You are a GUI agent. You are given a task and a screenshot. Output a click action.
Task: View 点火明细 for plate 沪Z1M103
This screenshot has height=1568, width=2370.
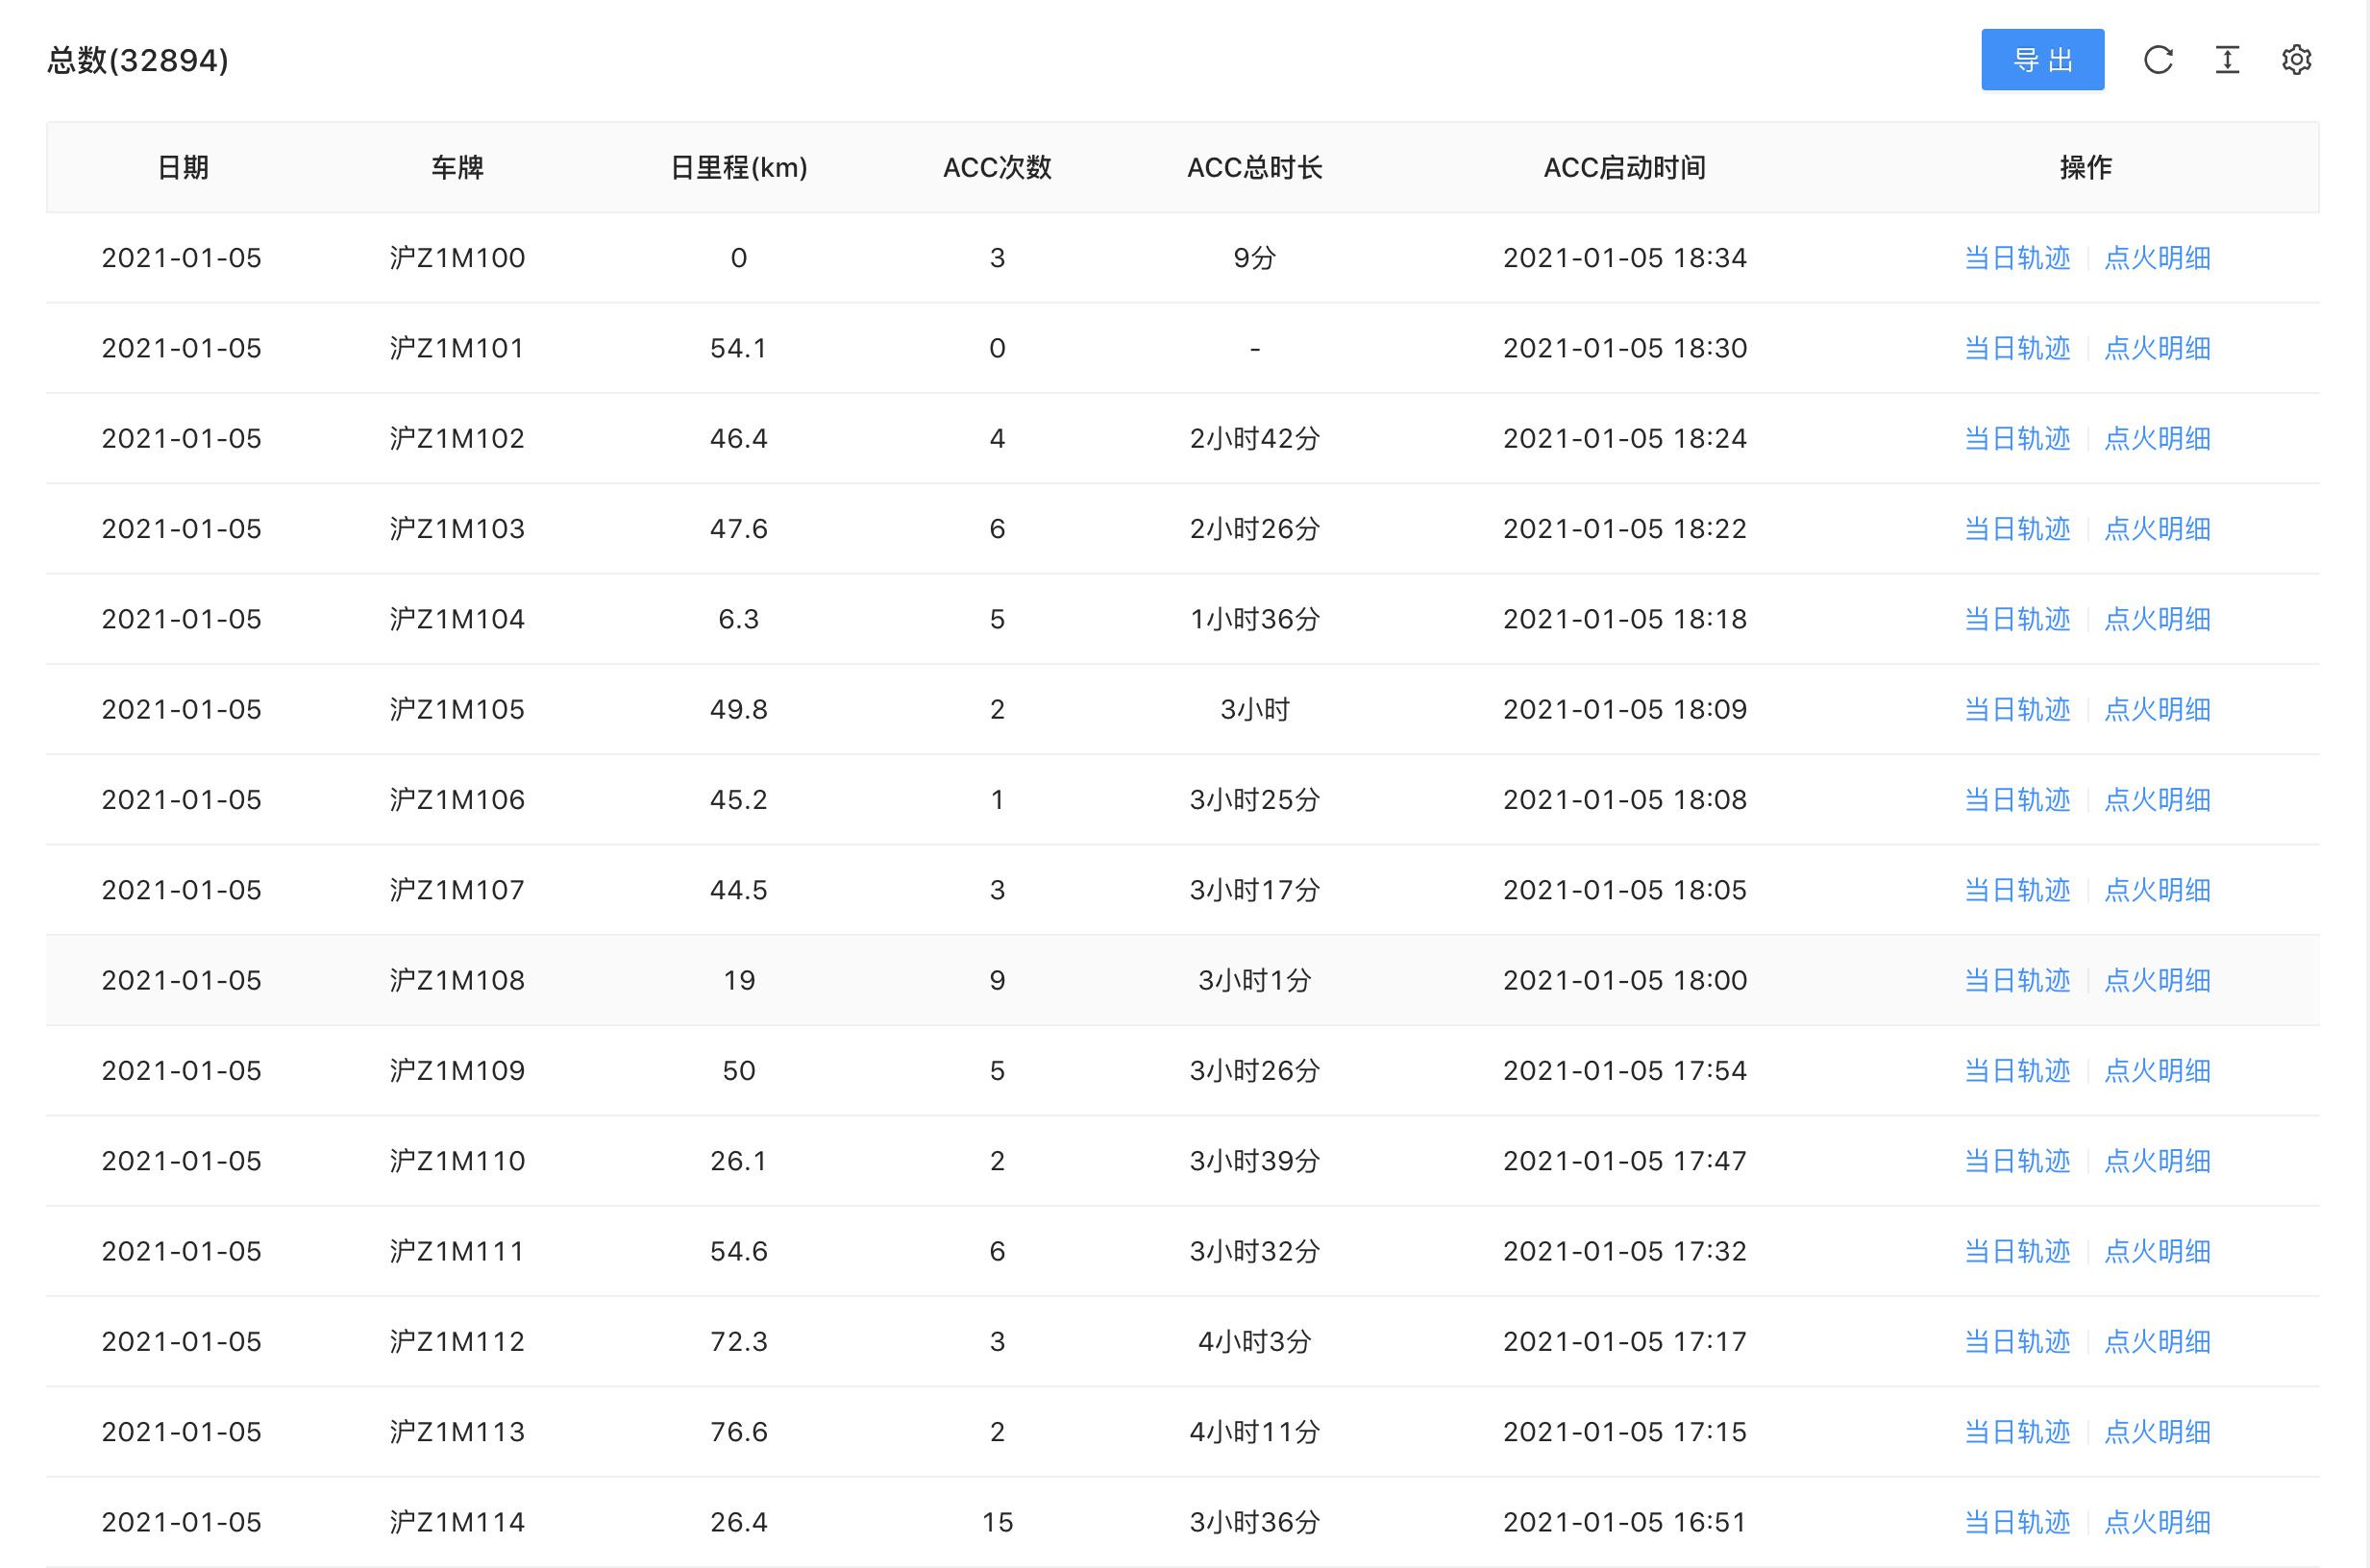click(2157, 529)
